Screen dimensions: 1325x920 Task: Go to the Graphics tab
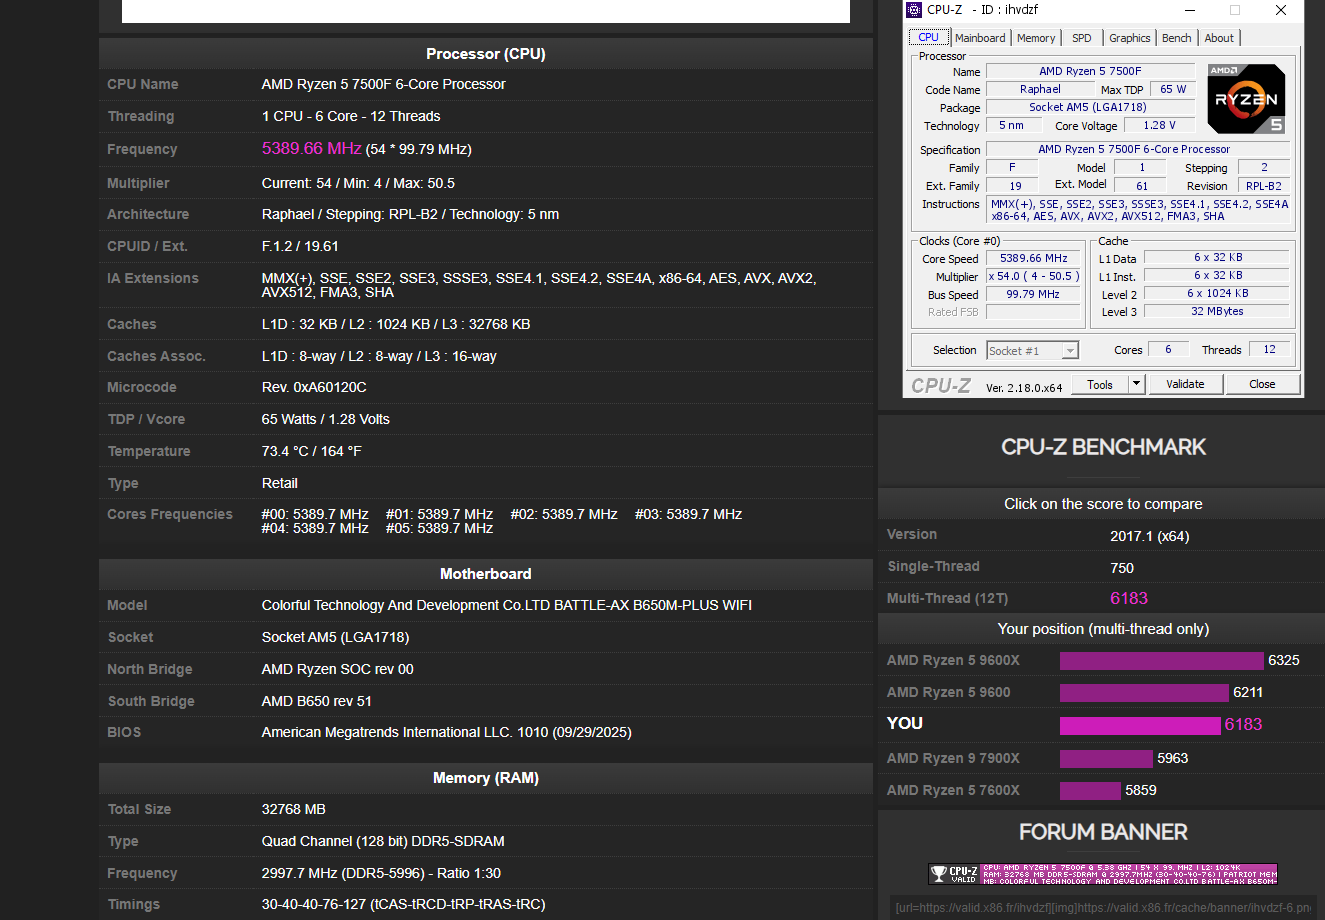point(1130,38)
